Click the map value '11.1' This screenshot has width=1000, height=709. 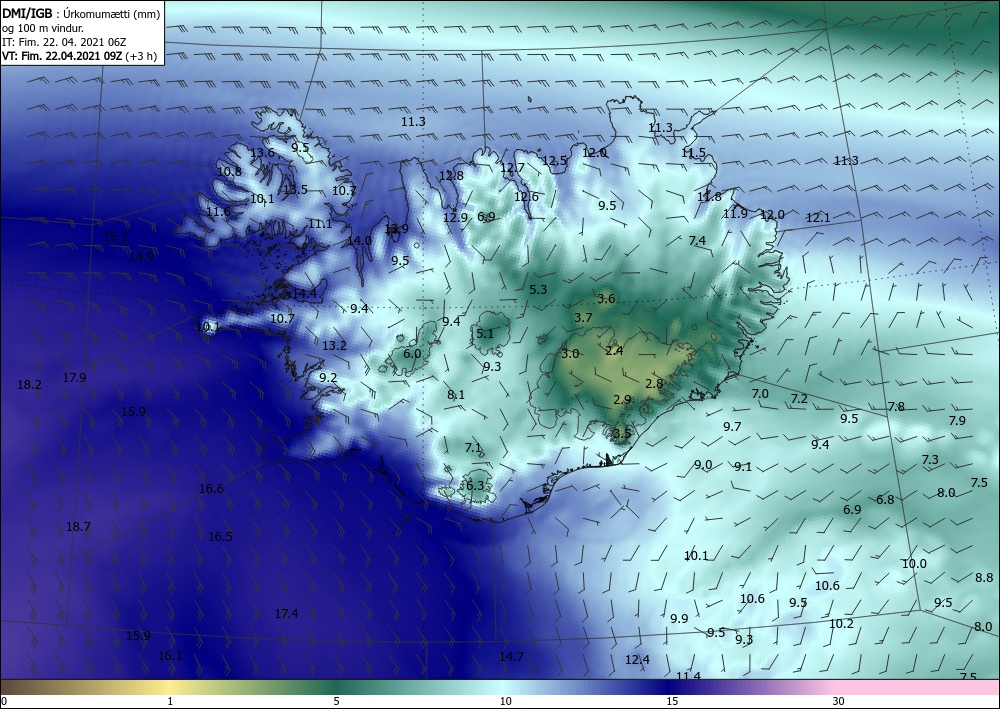320,224
